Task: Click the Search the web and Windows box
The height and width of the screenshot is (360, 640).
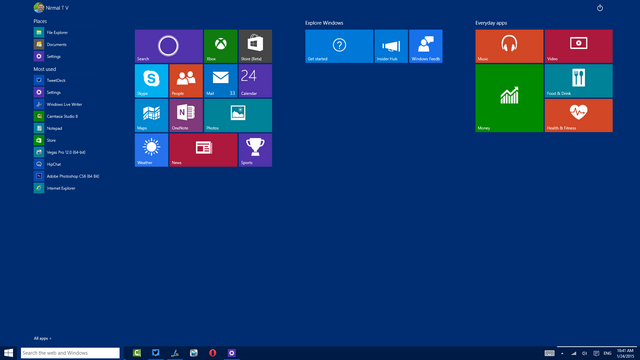Action: coord(70,353)
